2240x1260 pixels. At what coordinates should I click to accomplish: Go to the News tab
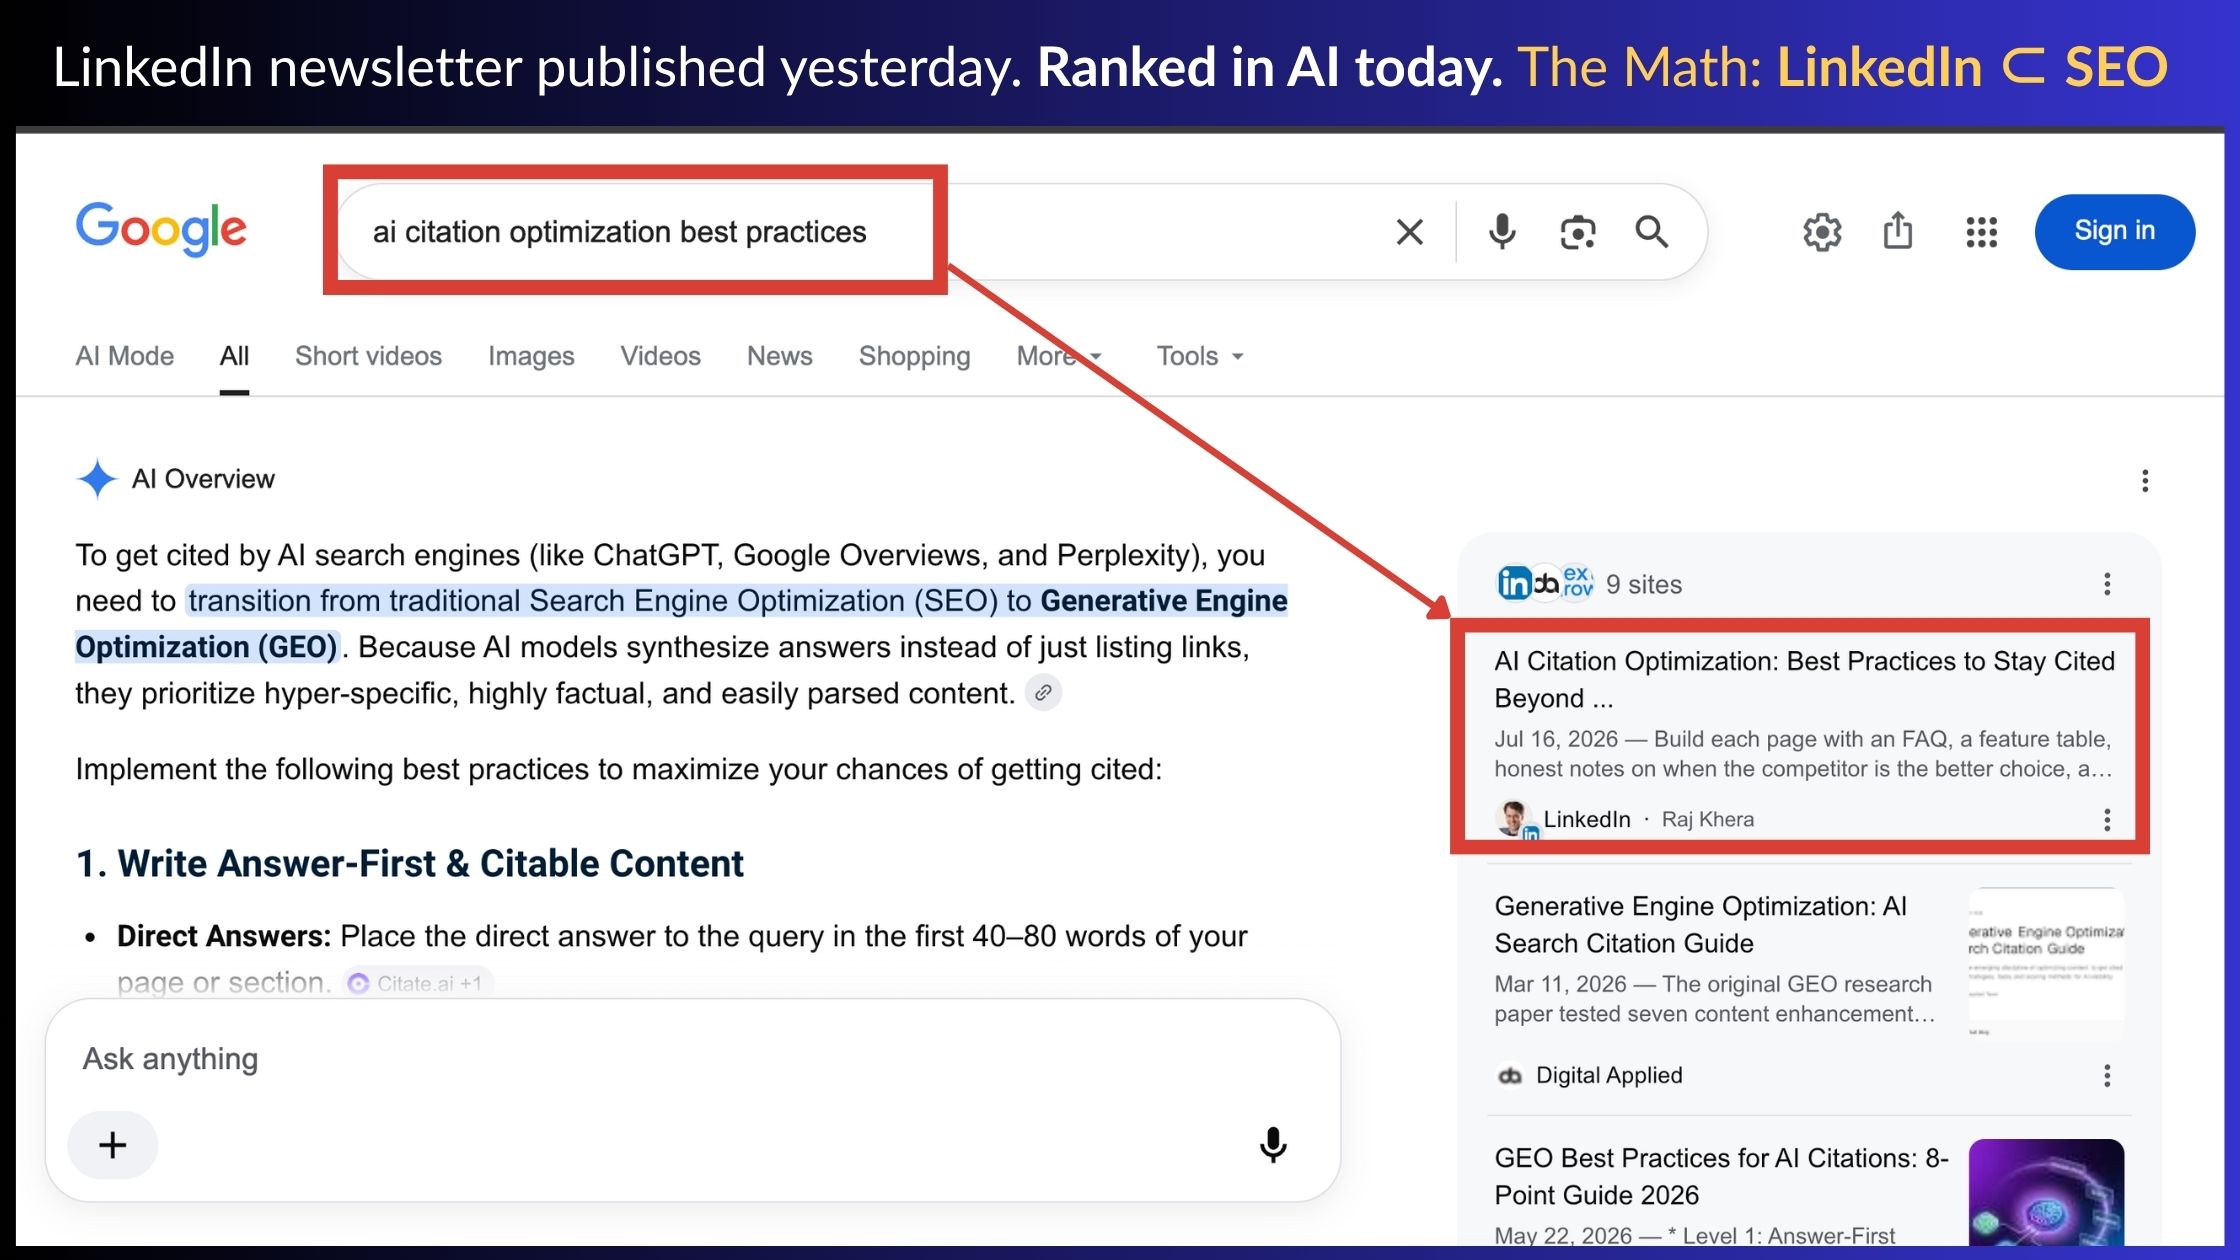click(x=780, y=356)
